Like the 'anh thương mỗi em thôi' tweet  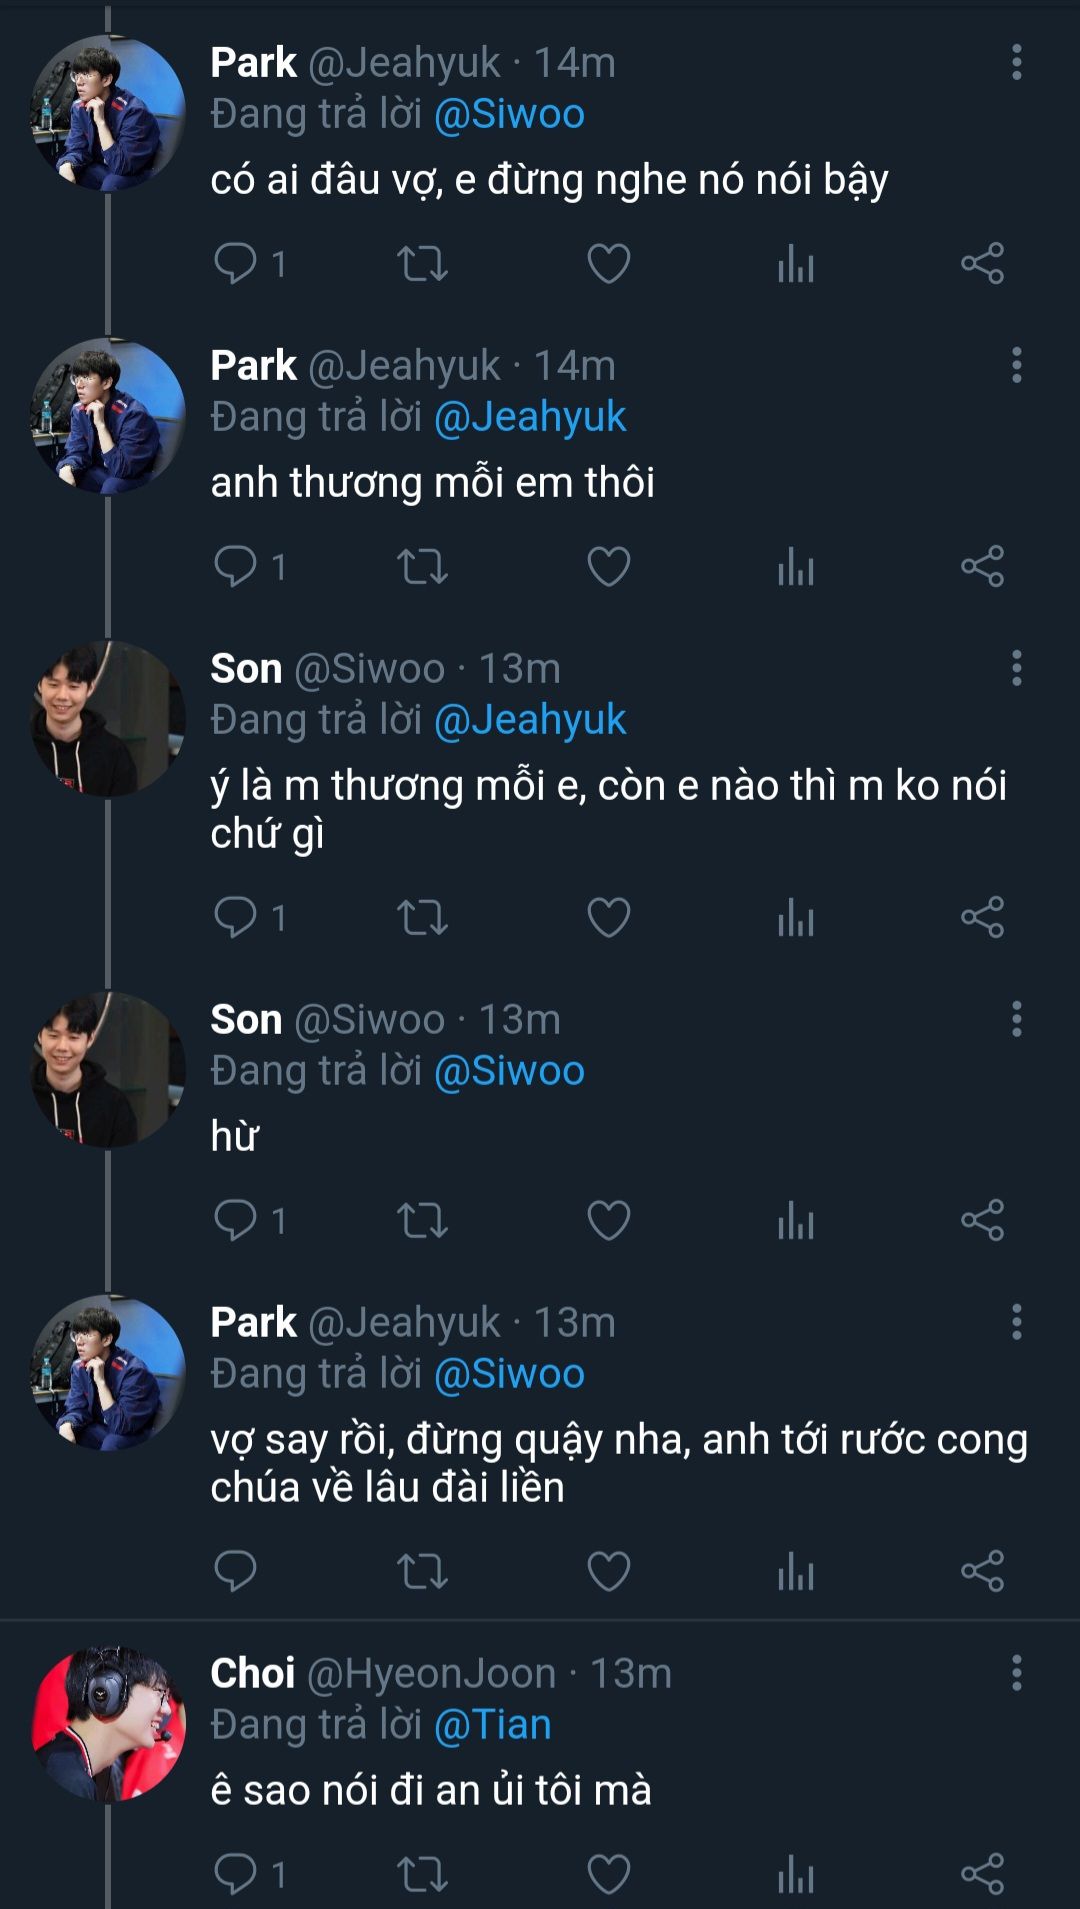tap(608, 567)
